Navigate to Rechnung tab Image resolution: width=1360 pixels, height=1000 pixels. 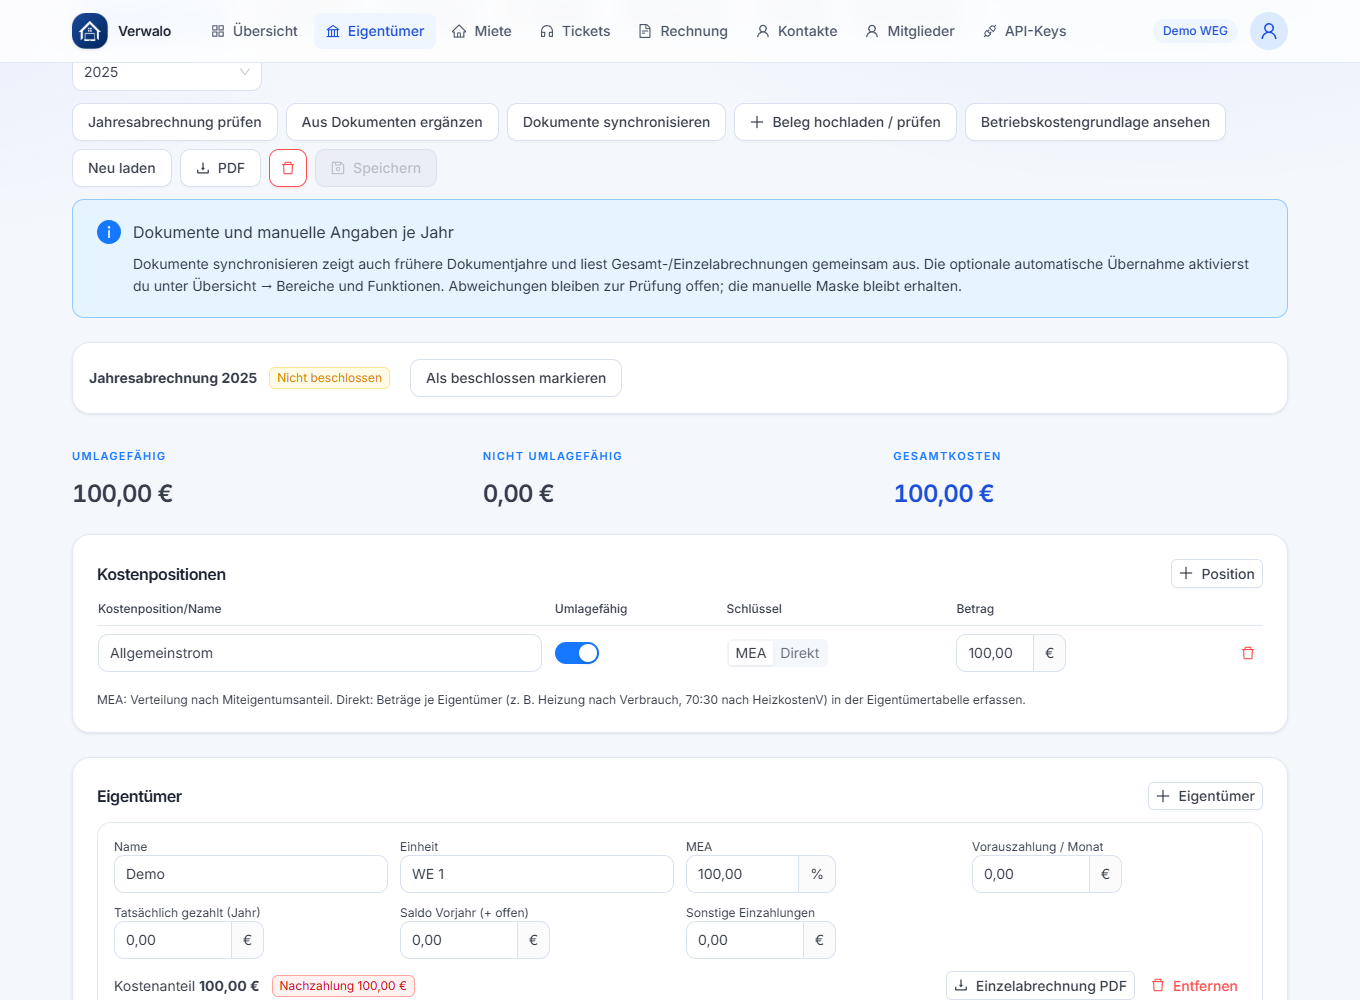pyautogui.click(x=683, y=31)
